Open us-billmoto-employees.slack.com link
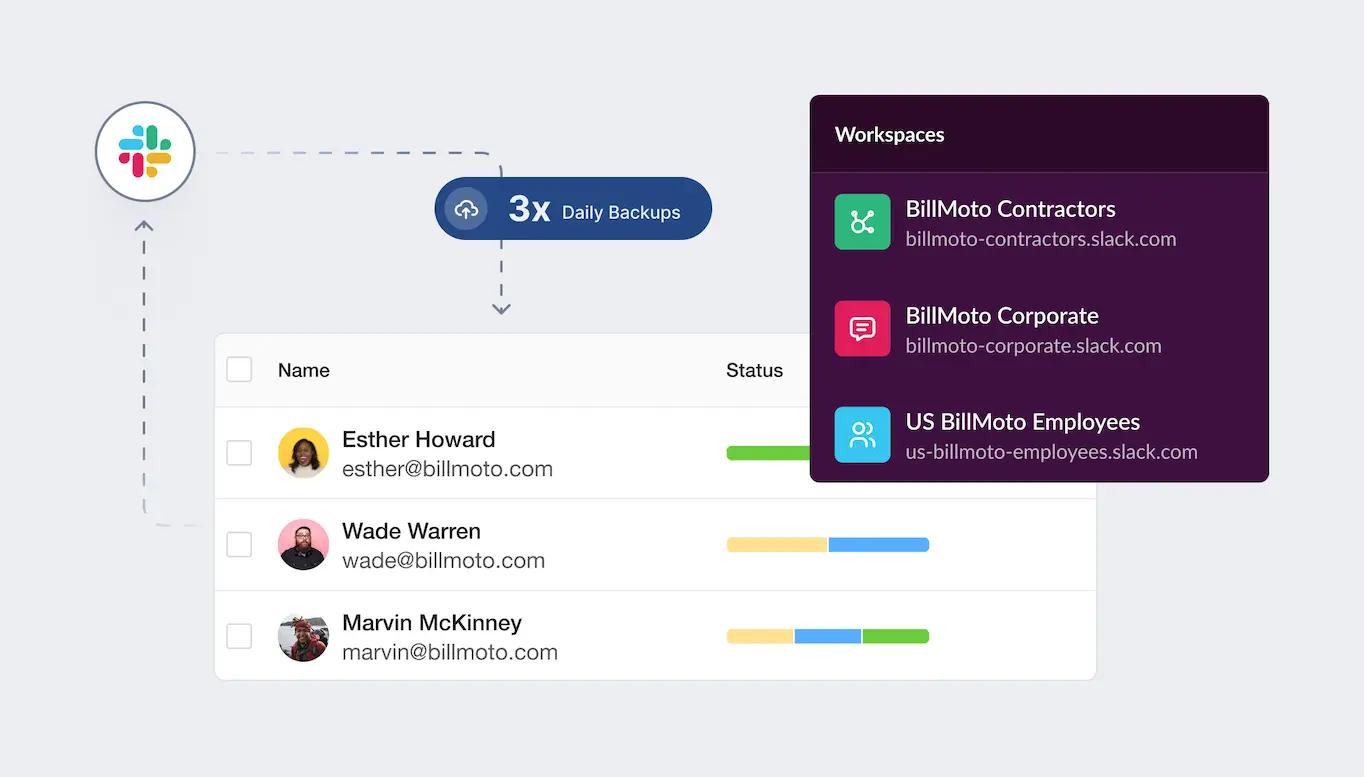Viewport: 1364px width, 777px height. pyautogui.click(x=1051, y=452)
